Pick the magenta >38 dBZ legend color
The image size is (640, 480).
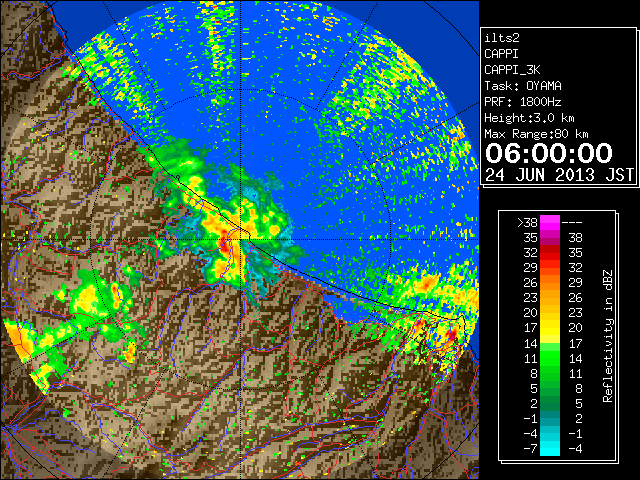click(550, 222)
